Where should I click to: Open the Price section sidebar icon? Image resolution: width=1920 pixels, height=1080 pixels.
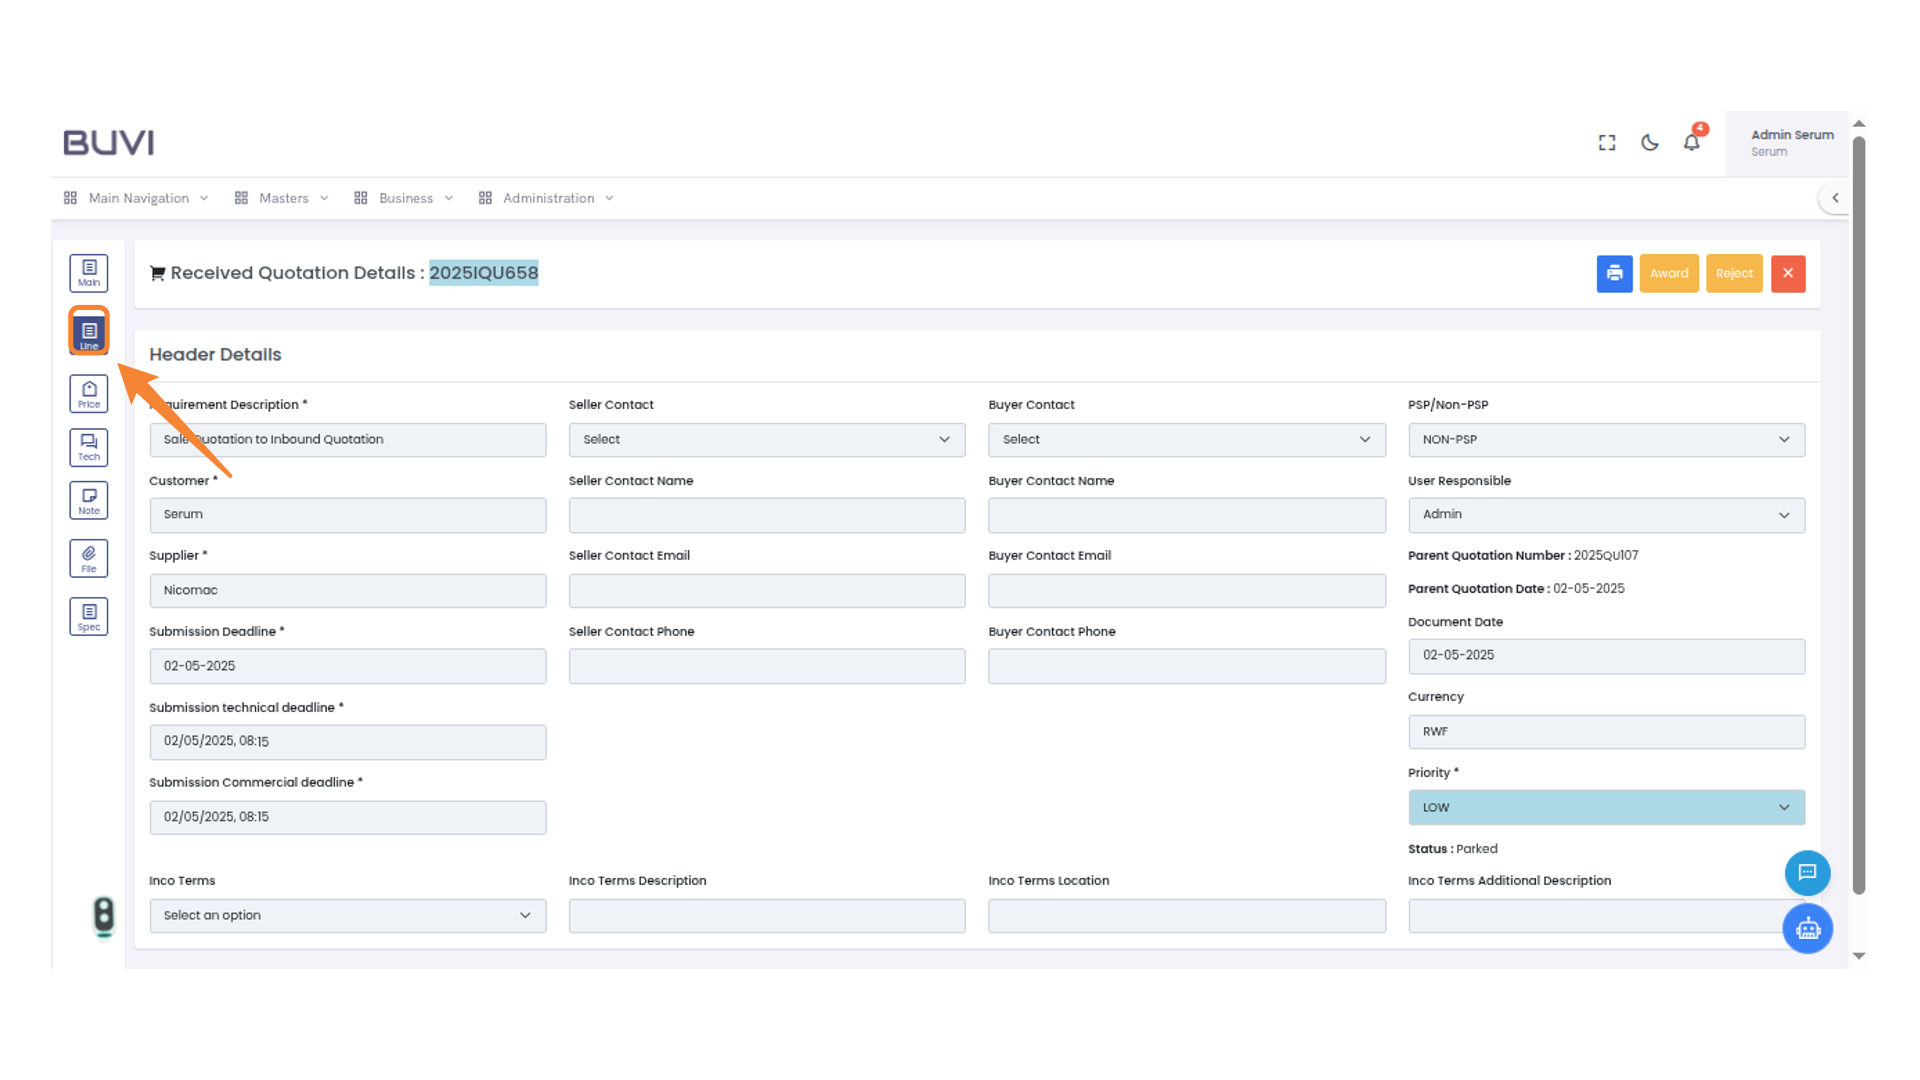coord(89,394)
